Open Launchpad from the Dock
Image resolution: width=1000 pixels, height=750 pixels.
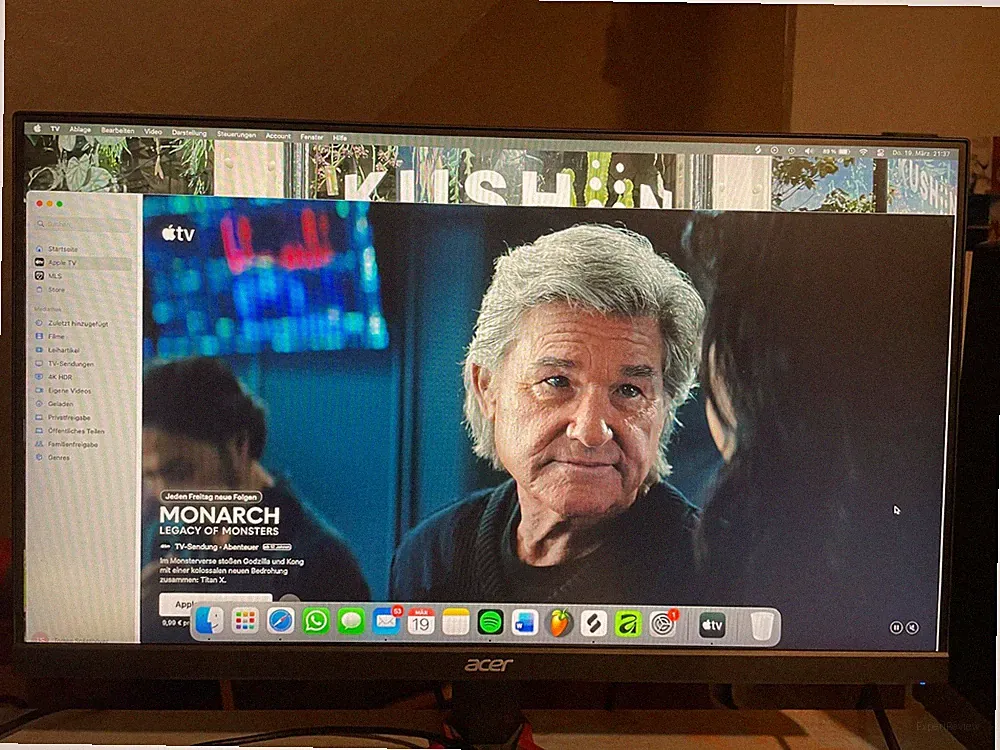tap(245, 621)
